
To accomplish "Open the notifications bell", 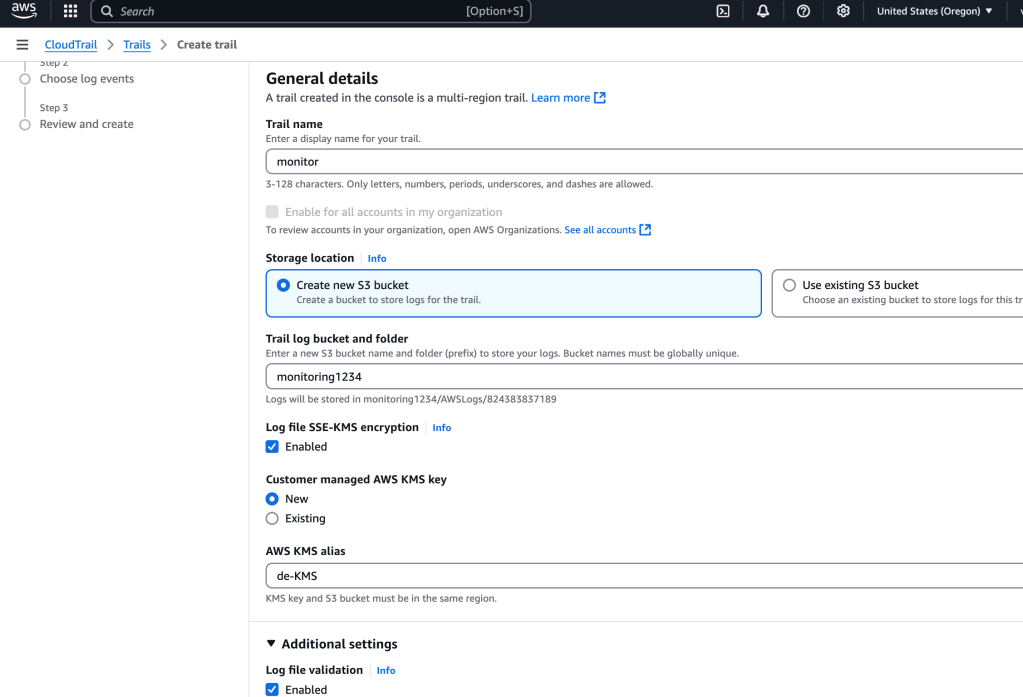I will tap(763, 11).
